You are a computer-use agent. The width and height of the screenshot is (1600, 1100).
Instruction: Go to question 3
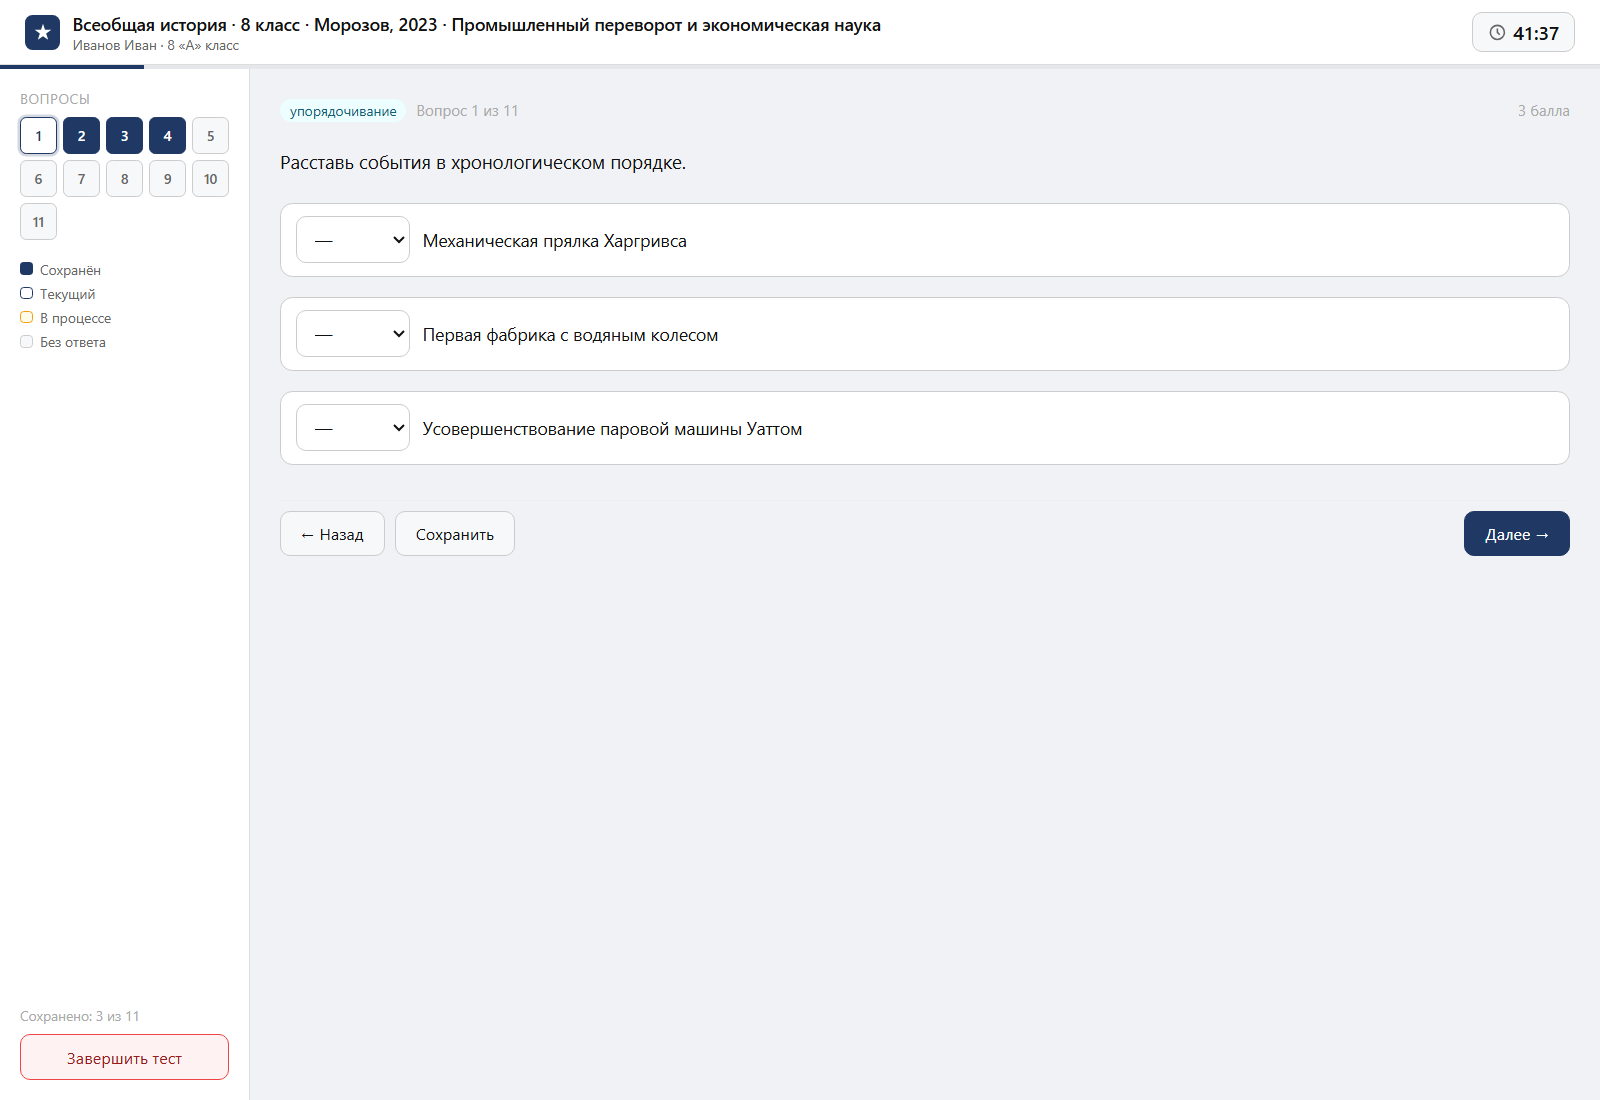(x=124, y=136)
